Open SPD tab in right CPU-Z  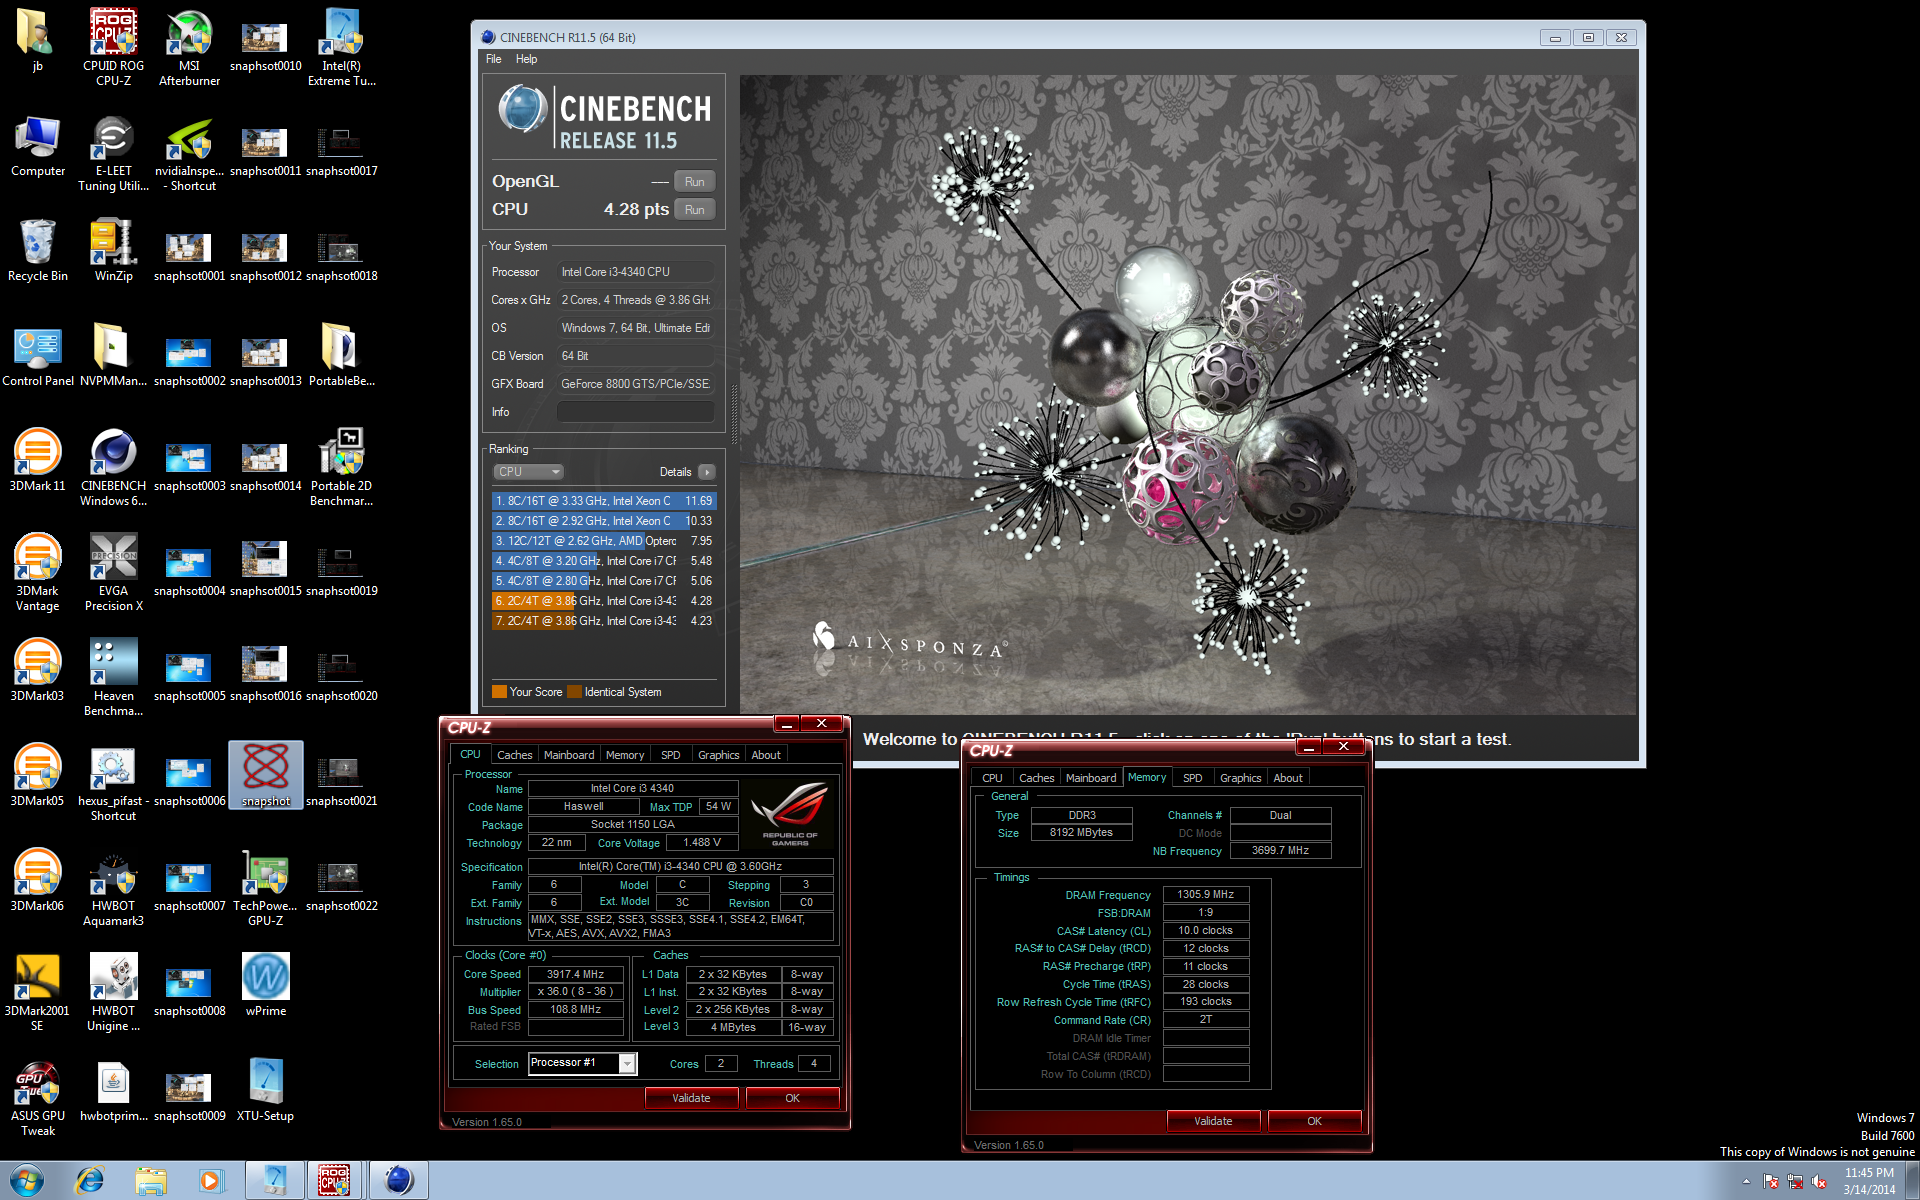pos(1192,778)
